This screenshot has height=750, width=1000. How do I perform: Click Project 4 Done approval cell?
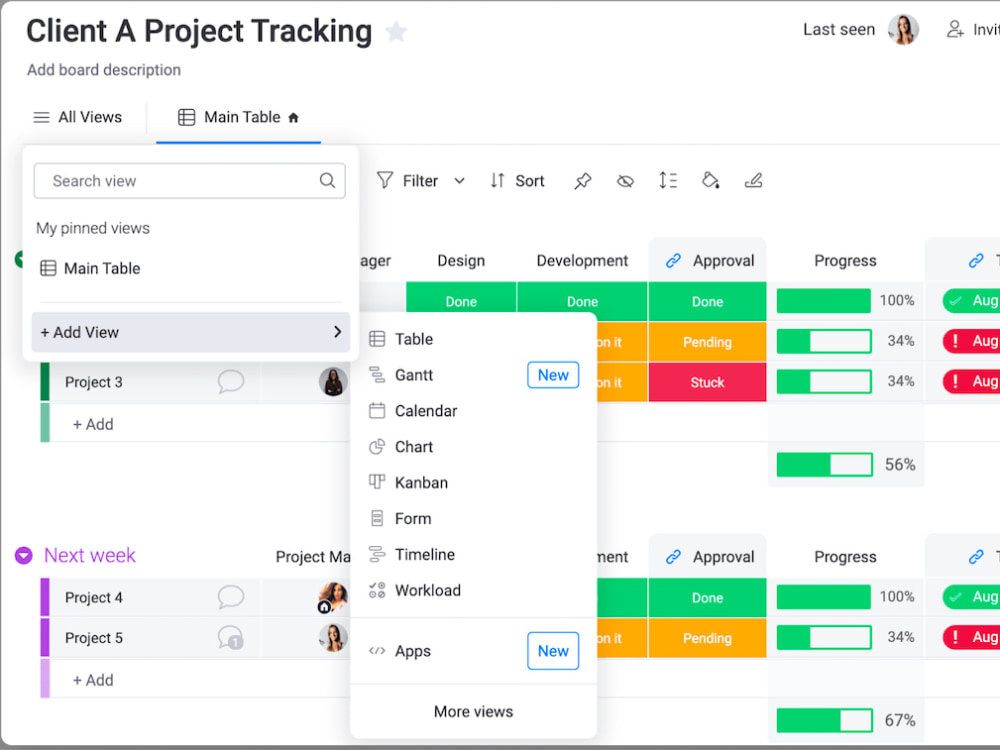707,598
